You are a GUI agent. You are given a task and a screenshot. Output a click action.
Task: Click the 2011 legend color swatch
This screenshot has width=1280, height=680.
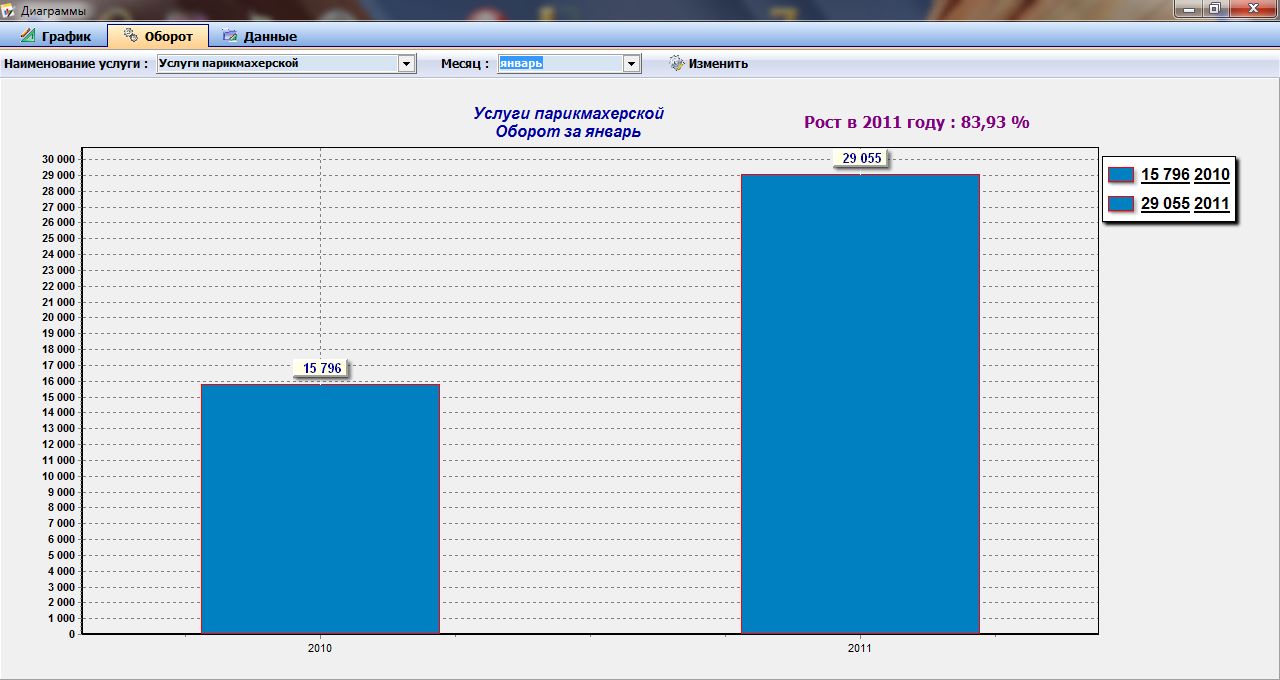point(1121,204)
